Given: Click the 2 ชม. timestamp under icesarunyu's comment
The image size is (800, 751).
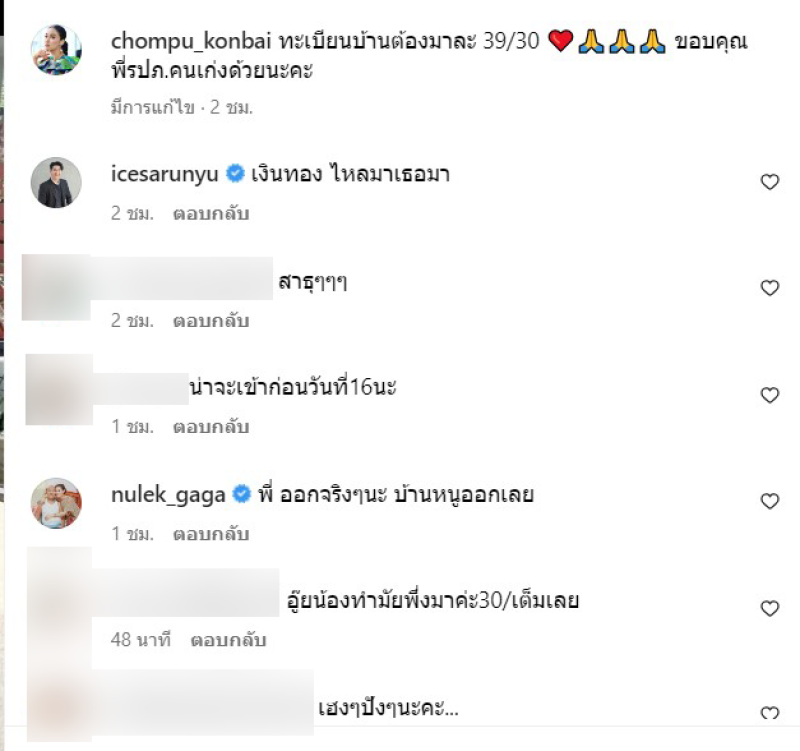Looking at the screenshot, I should (x=132, y=213).
